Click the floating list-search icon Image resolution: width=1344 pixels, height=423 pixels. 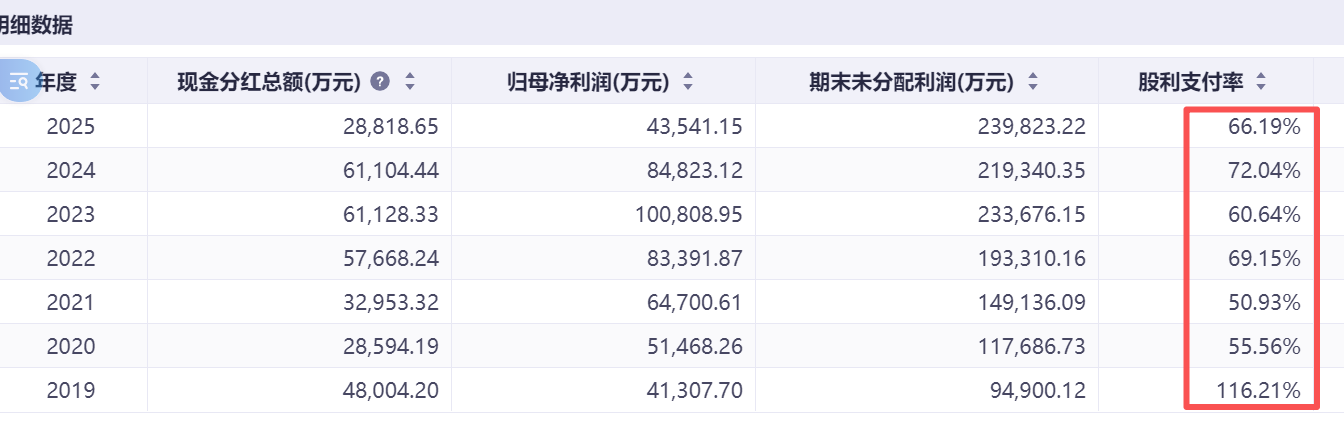pyautogui.click(x=18, y=81)
